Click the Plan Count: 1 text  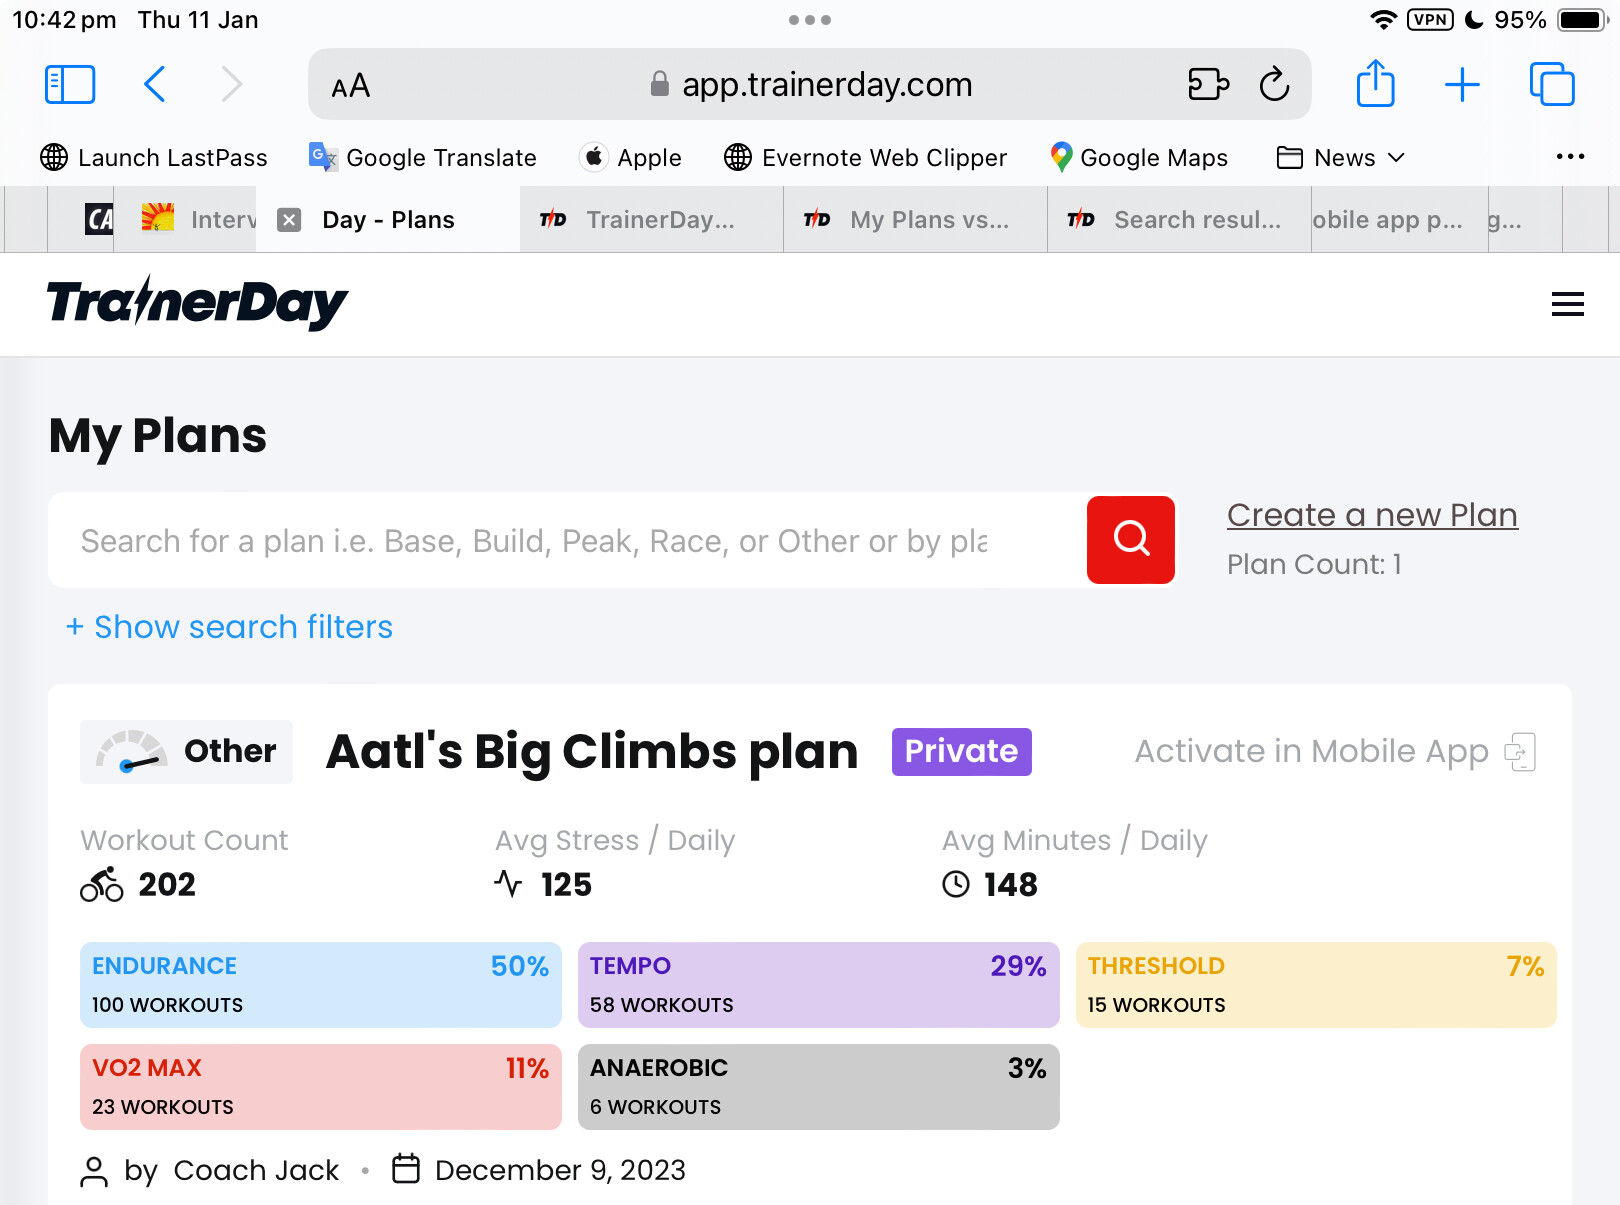click(1314, 565)
